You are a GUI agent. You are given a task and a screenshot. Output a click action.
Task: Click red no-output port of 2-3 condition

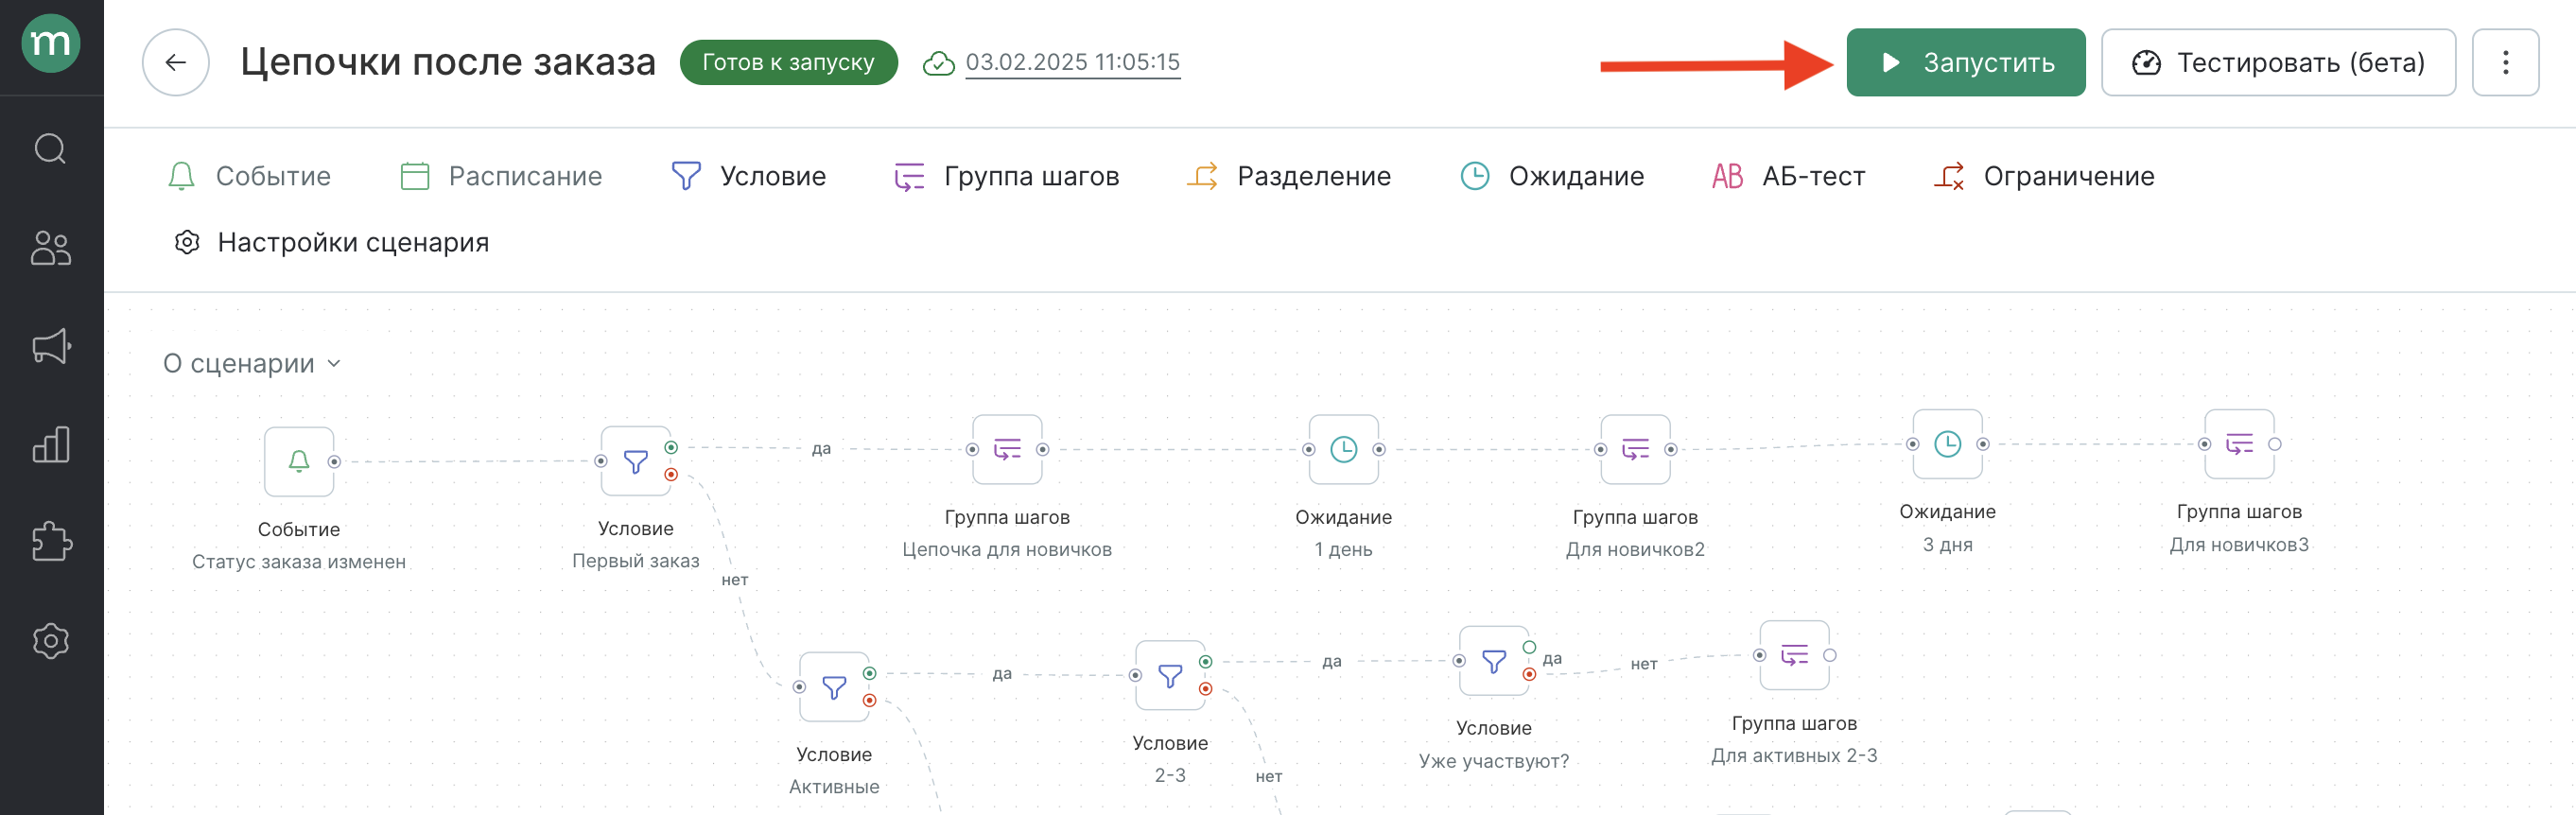[x=1205, y=688]
